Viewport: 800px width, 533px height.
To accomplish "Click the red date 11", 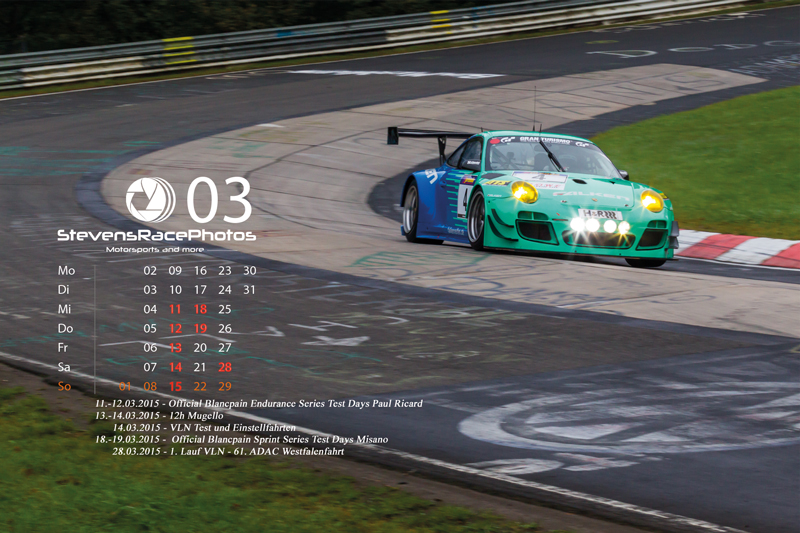I will pos(175,309).
